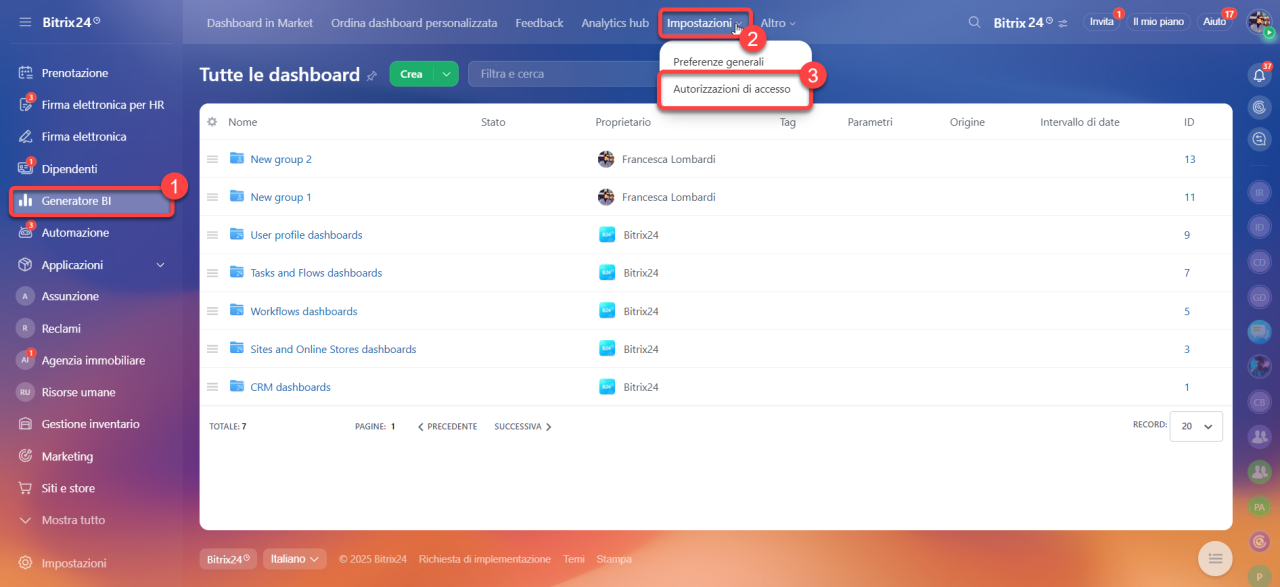The image size is (1280, 587).
Task: Click the Applicazioni cube icon
Action: tap(25, 265)
